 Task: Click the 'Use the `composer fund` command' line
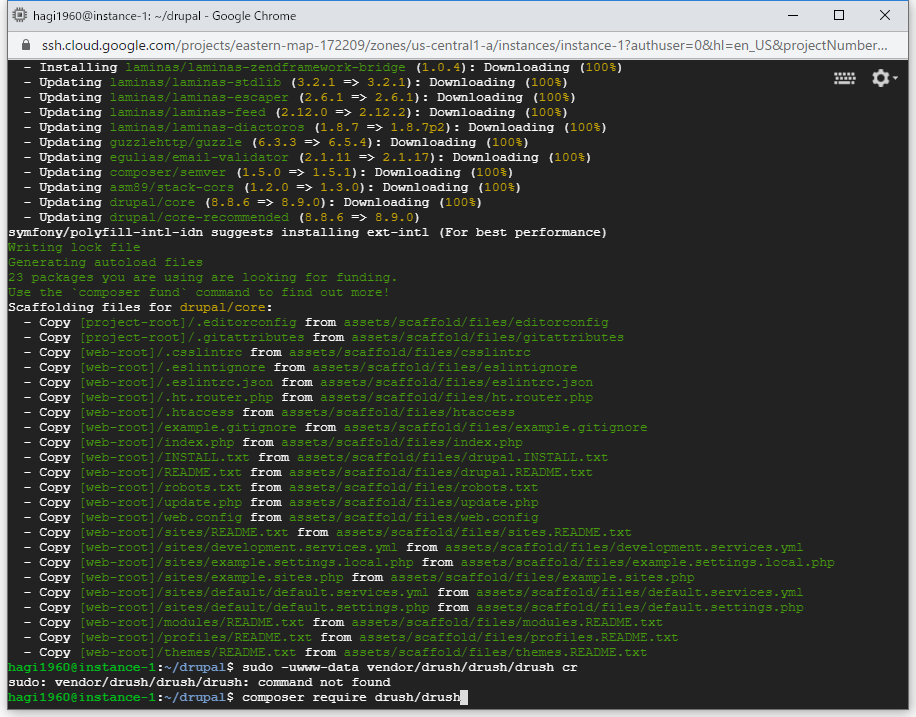tap(199, 292)
